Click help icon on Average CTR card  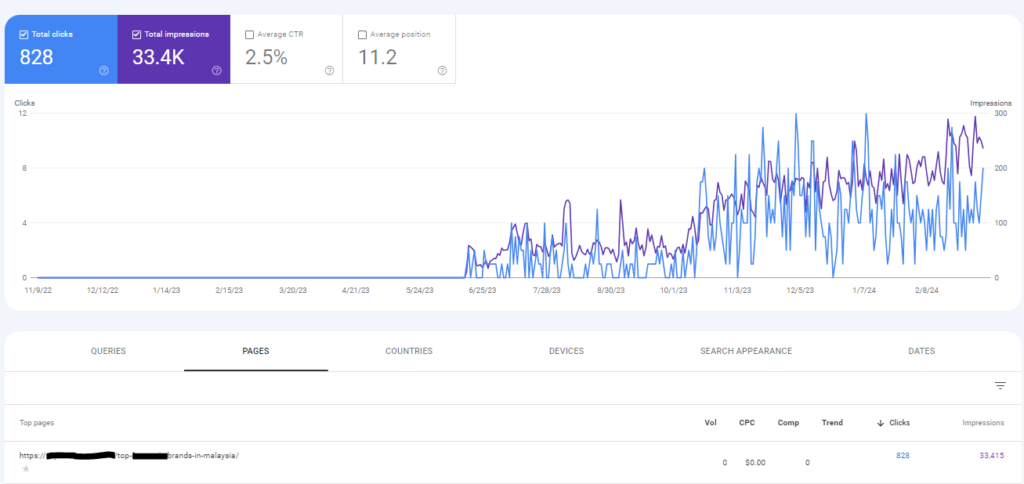pos(329,71)
